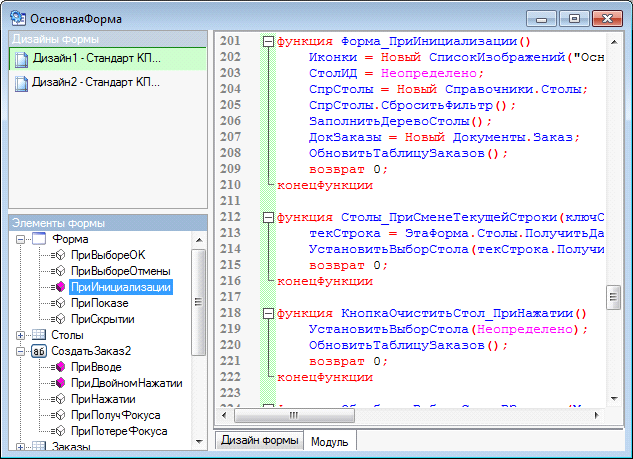Screen dimensions: 633x459
Task: Click the Дизайны формы panel header
Action: click(x=108, y=39)
